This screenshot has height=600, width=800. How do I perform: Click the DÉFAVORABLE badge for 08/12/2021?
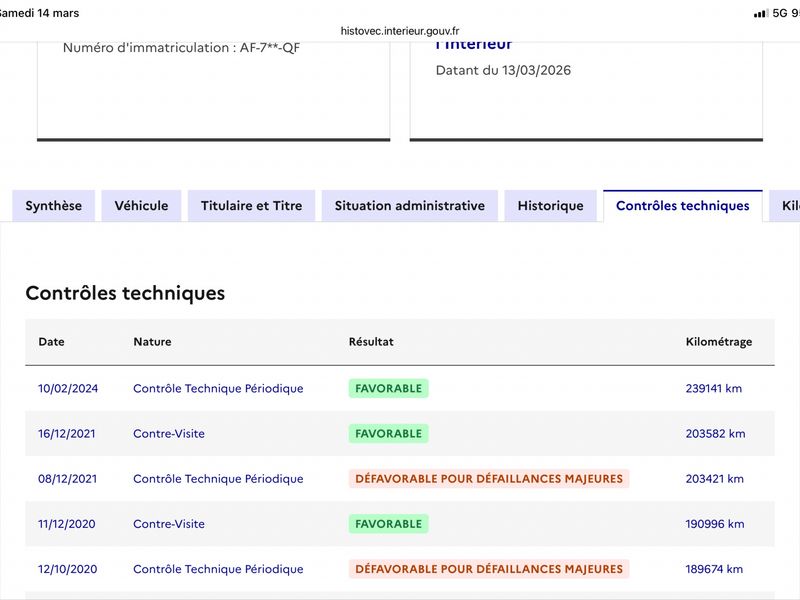(x=488, y=479)
